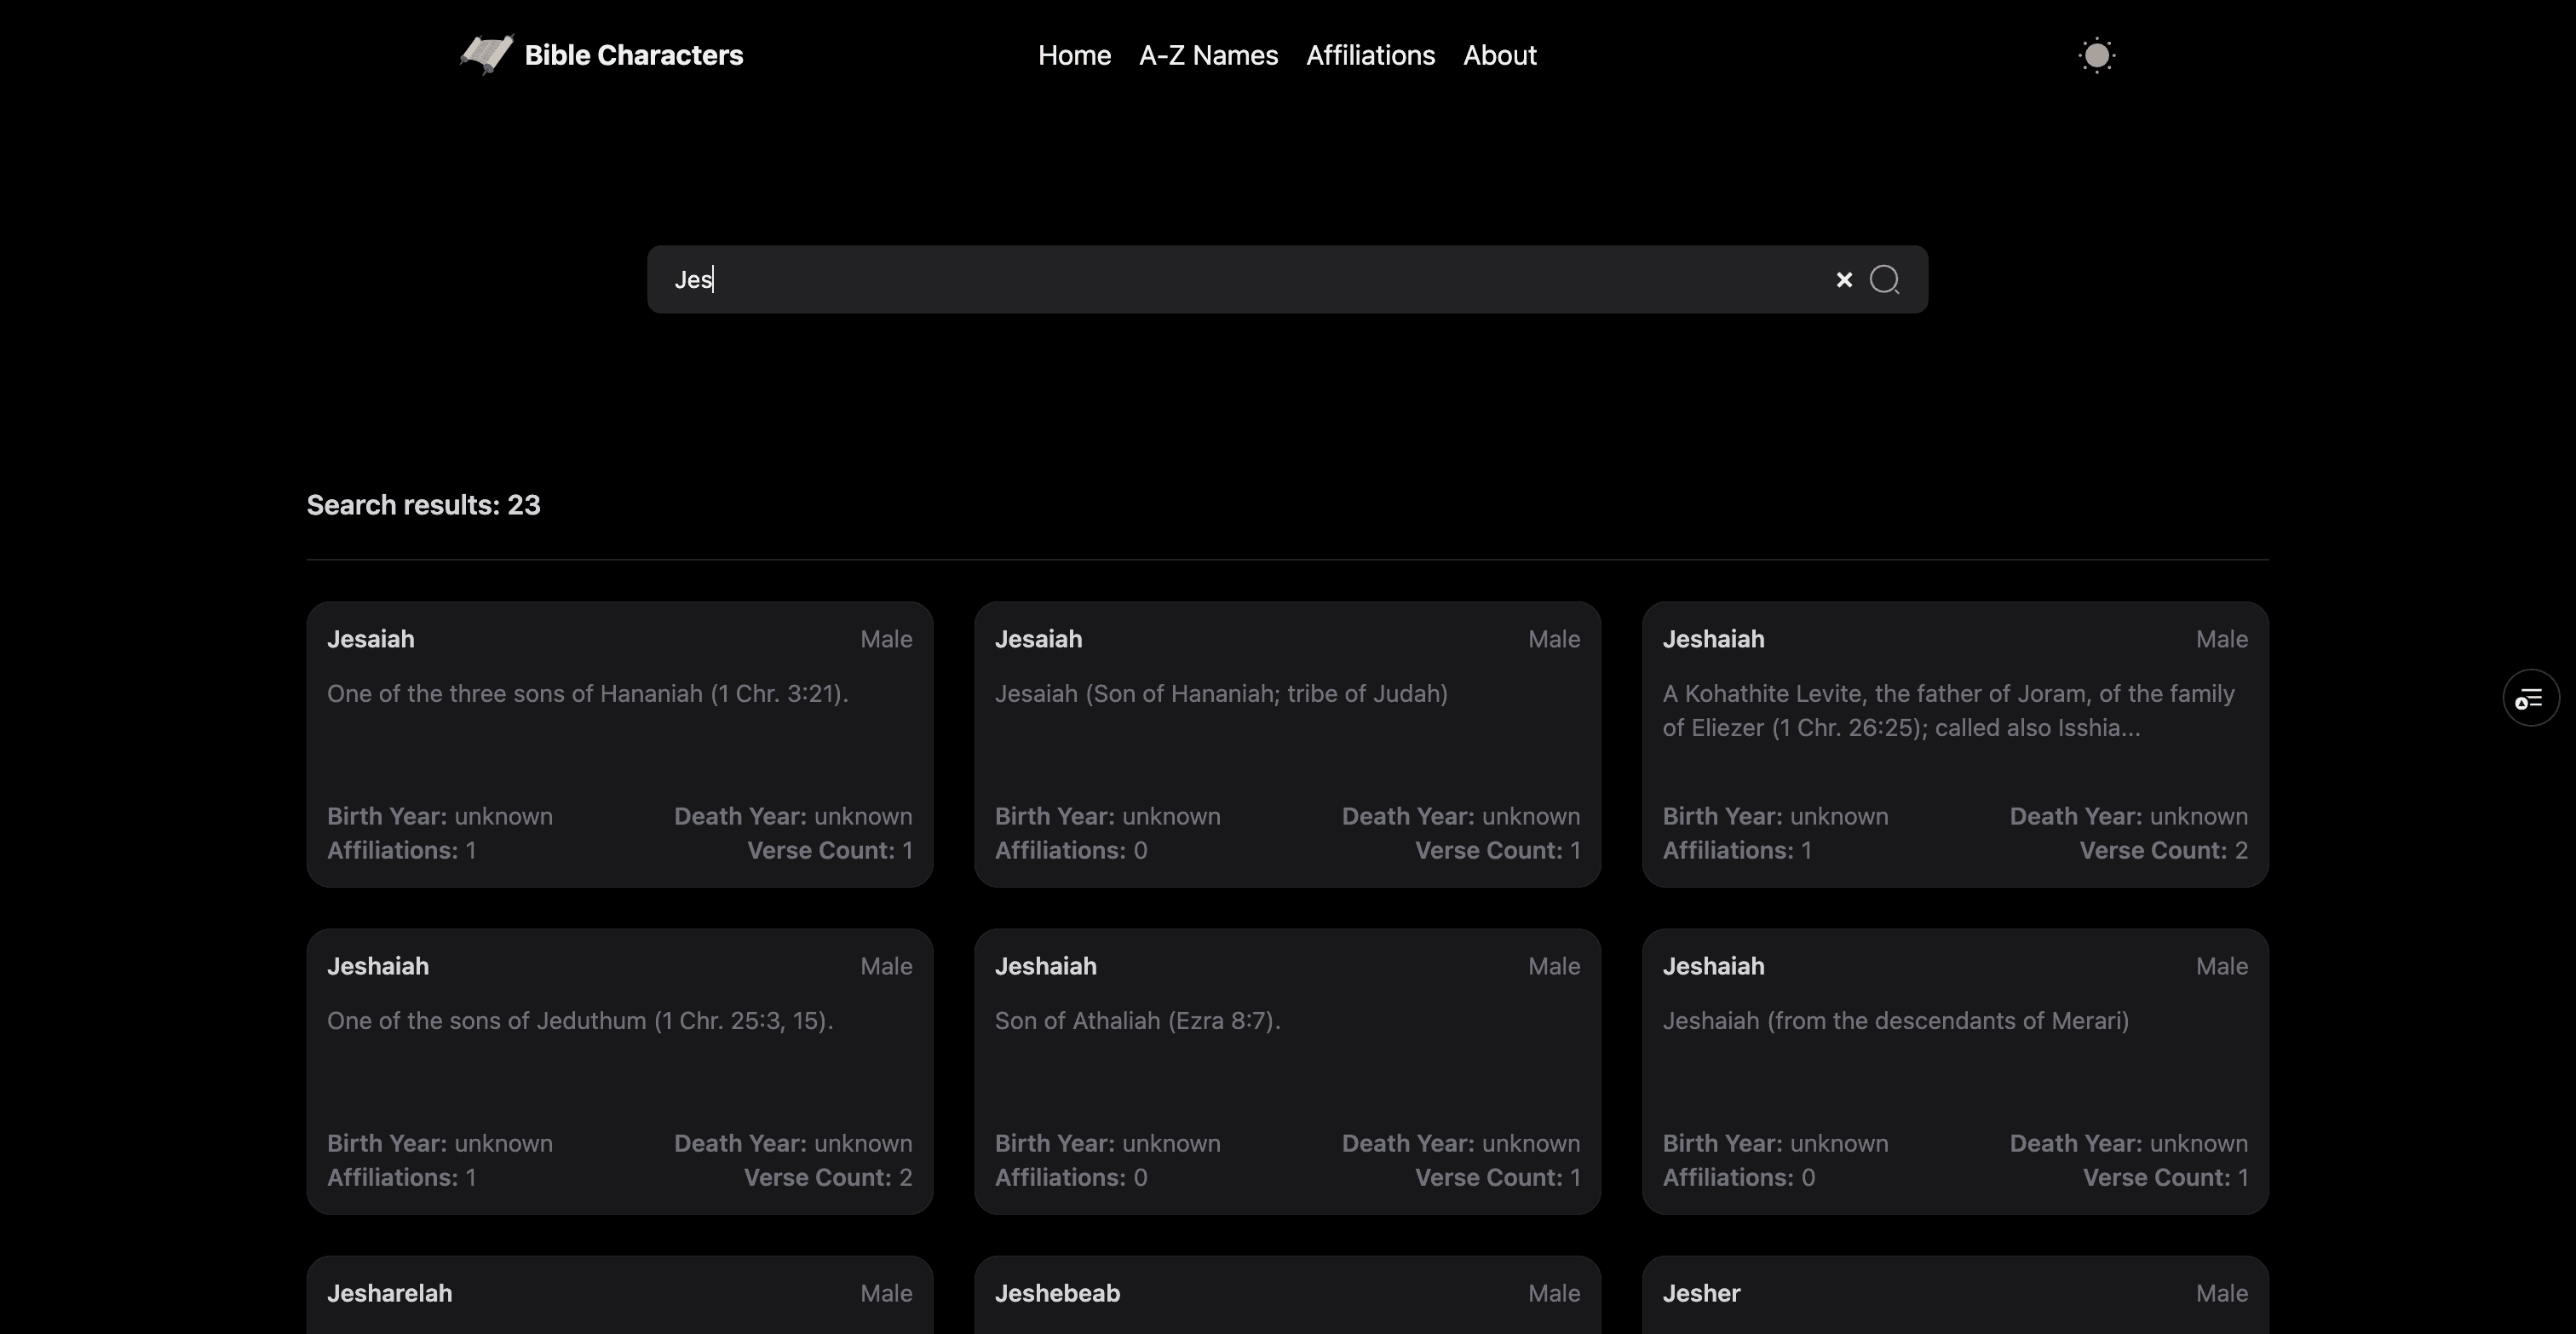The height and width of the screenshot is (1334, 2576).
Task: Click 'One of the sons of Jeduthum' description
Action: tap(579, 1020)
